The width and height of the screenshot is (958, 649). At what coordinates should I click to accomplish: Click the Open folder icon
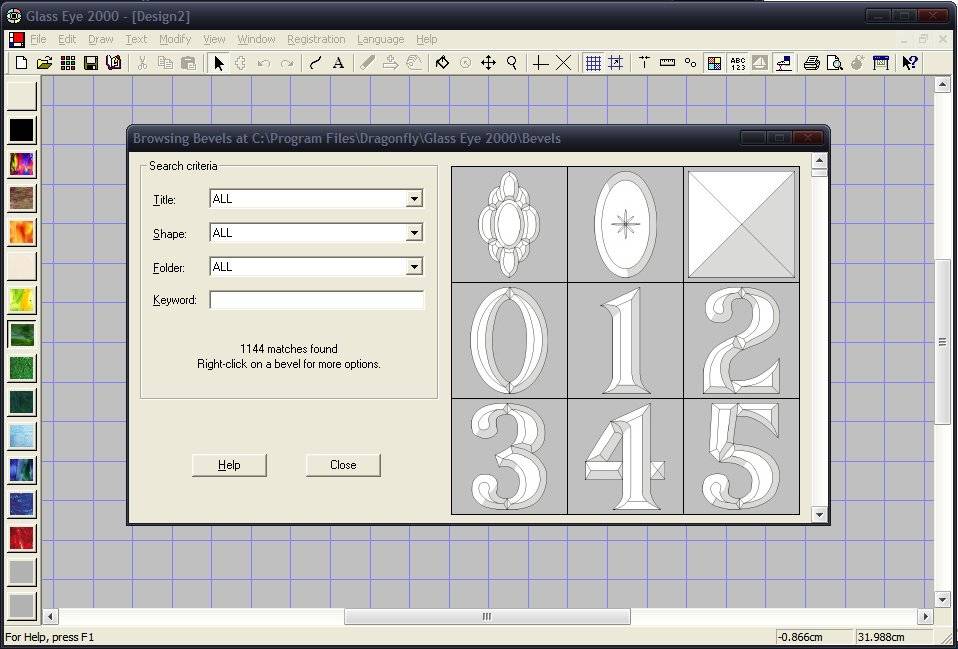(44, 62)
